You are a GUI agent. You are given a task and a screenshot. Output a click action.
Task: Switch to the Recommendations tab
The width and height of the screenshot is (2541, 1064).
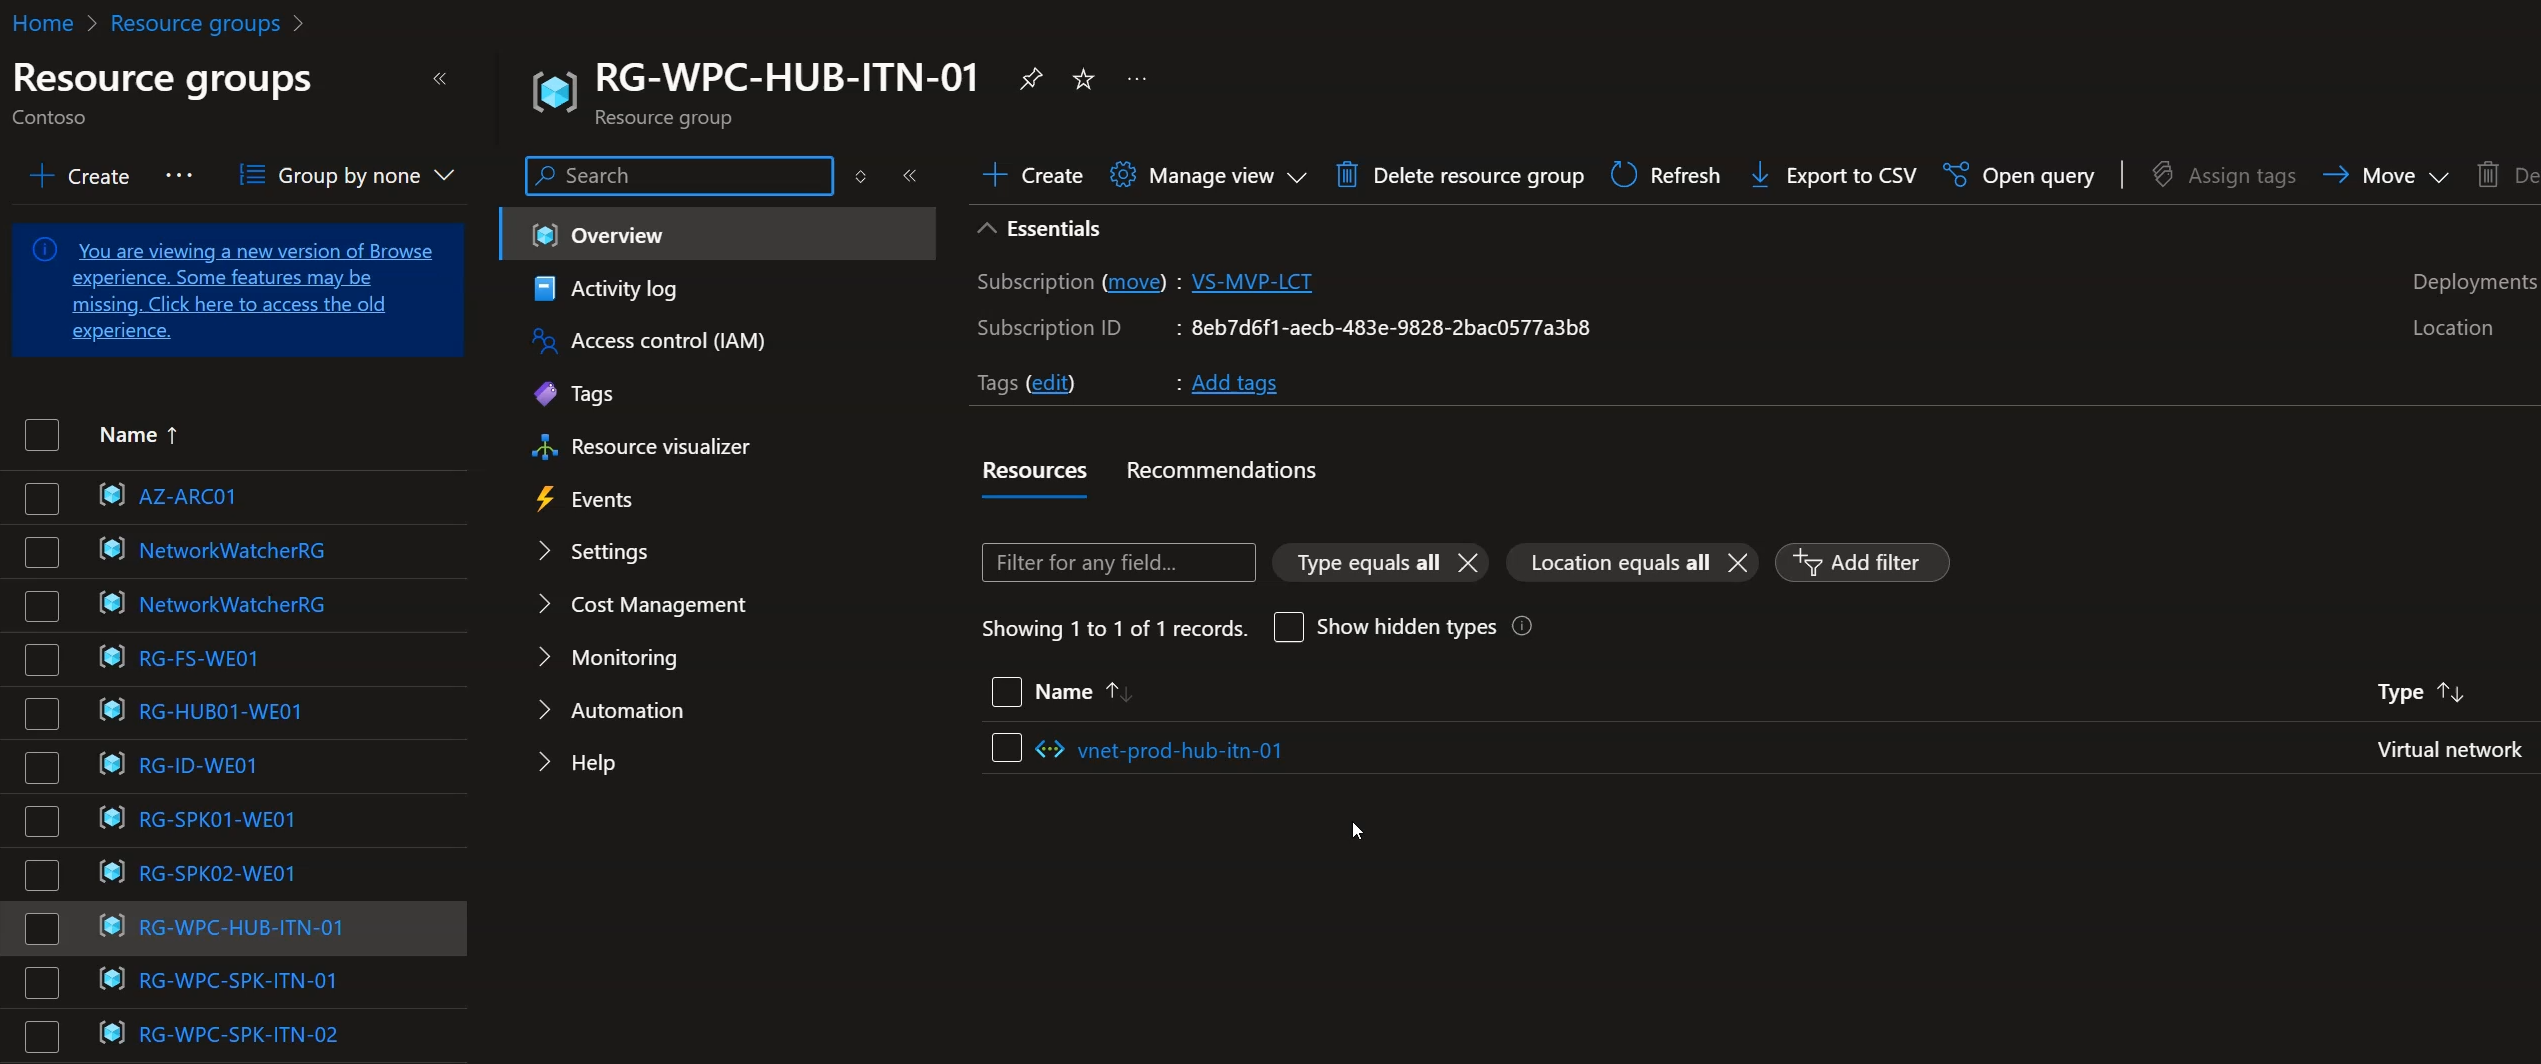coord(1221,470)
